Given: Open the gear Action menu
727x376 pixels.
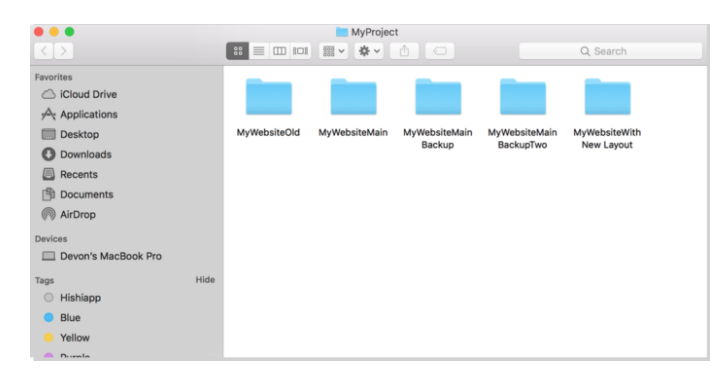Looking at the screenshot, I should (369, 51).
